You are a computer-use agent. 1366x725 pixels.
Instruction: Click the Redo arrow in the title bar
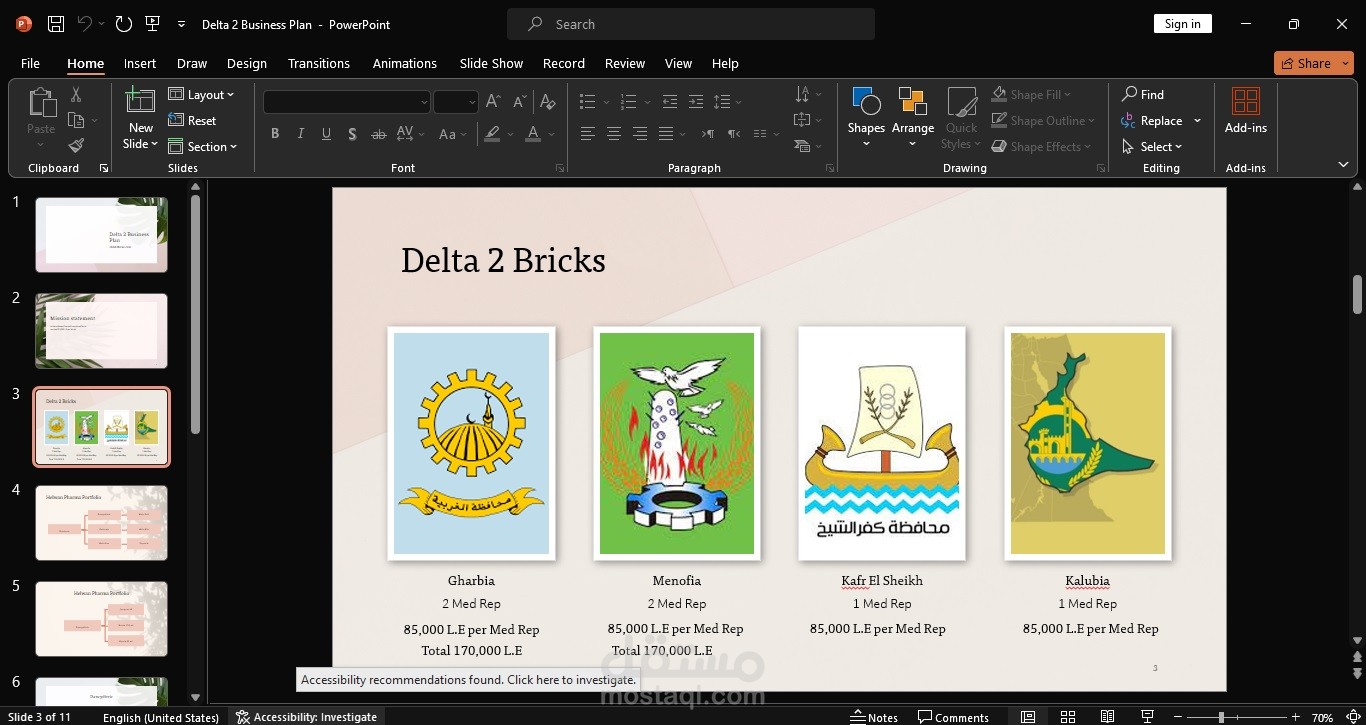123,24
